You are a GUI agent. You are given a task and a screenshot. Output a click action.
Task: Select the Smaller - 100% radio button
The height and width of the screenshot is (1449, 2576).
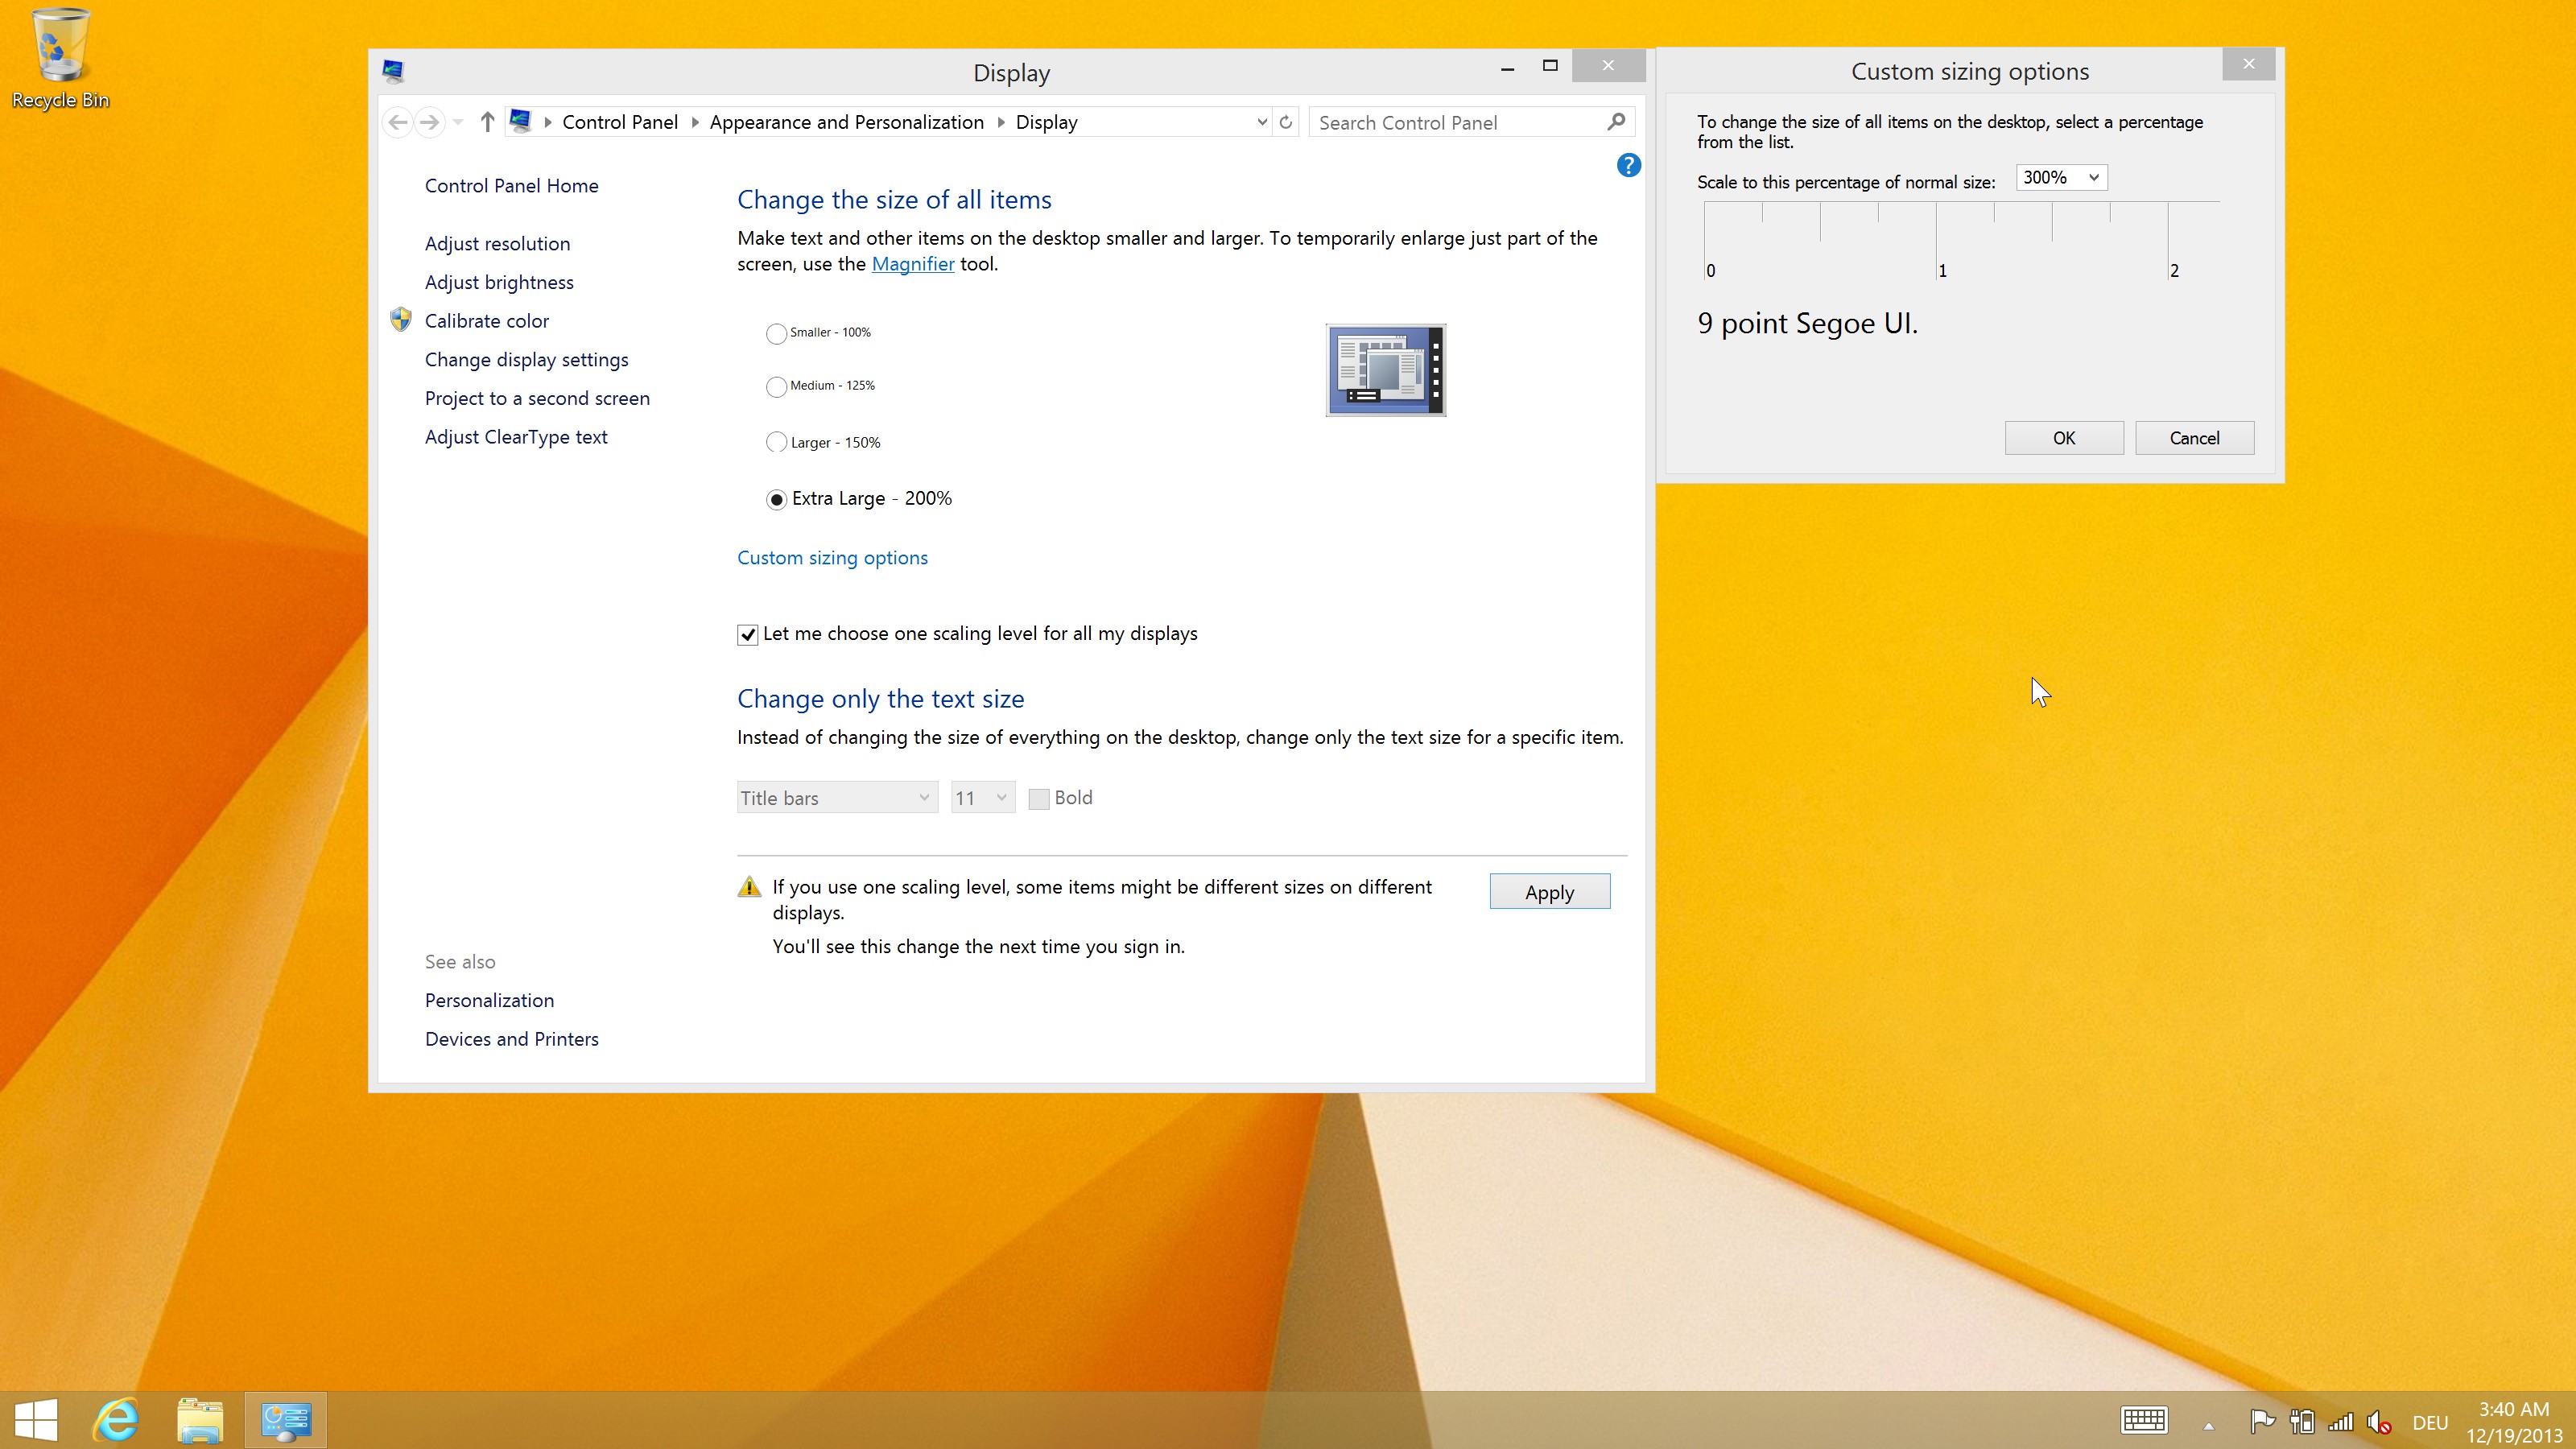(776, 333)
